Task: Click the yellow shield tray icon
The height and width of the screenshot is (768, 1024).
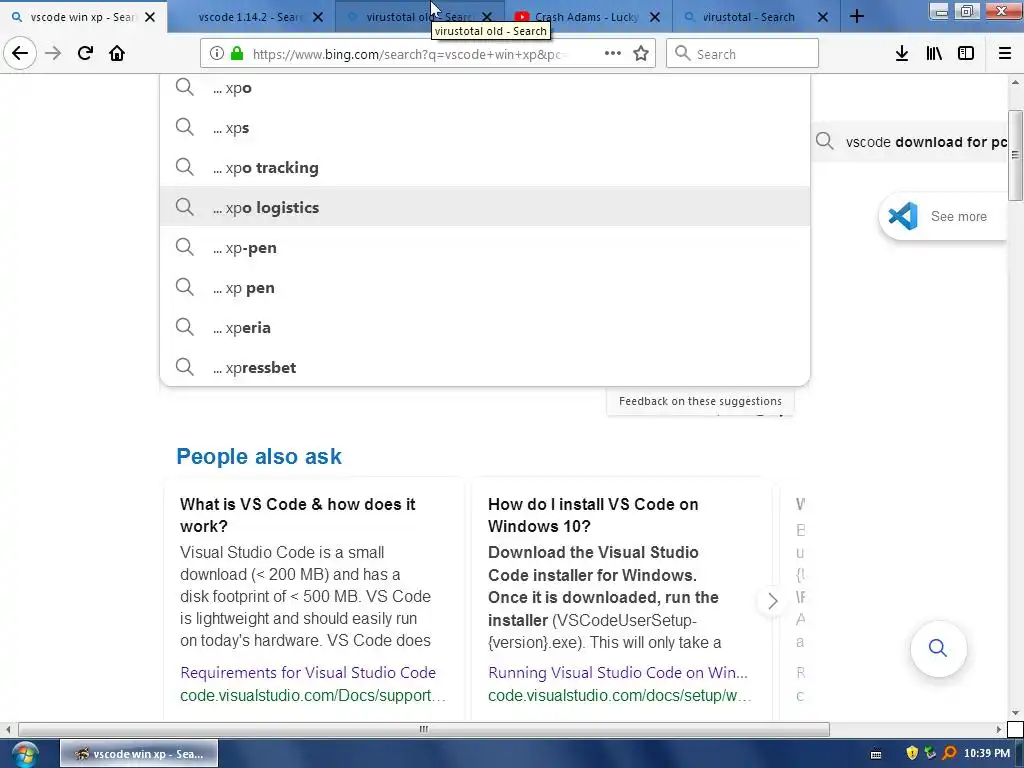Action: pyautogui.click(x=912, y=754)
